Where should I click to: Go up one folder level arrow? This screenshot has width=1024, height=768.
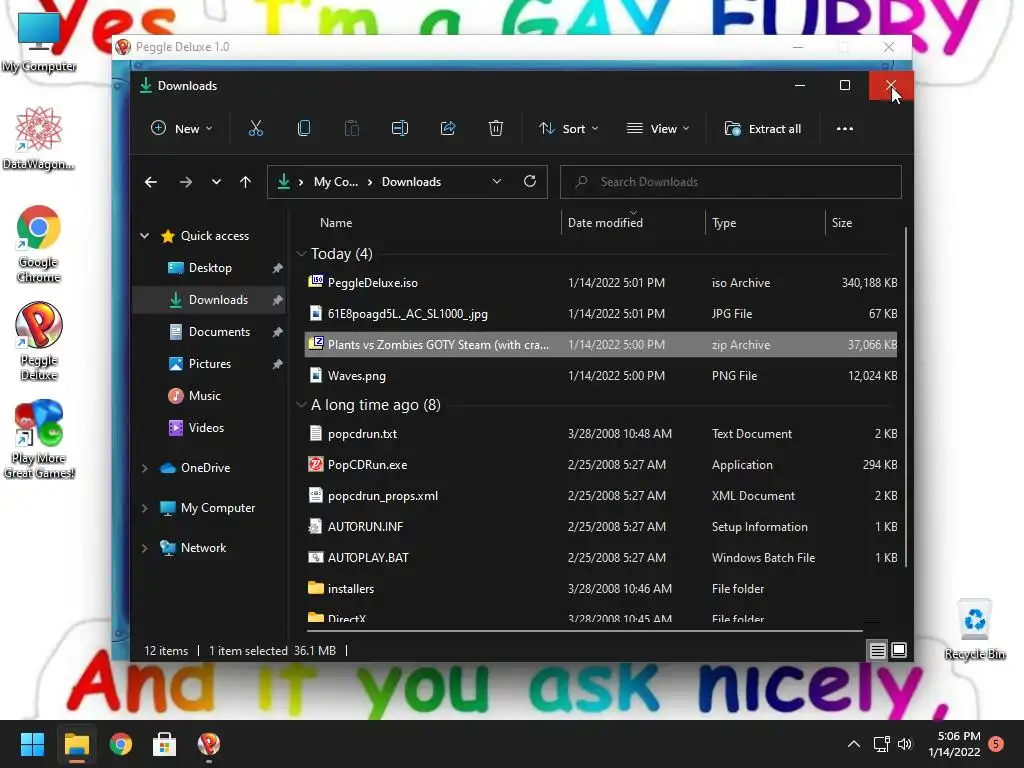[x=246, y=182]
